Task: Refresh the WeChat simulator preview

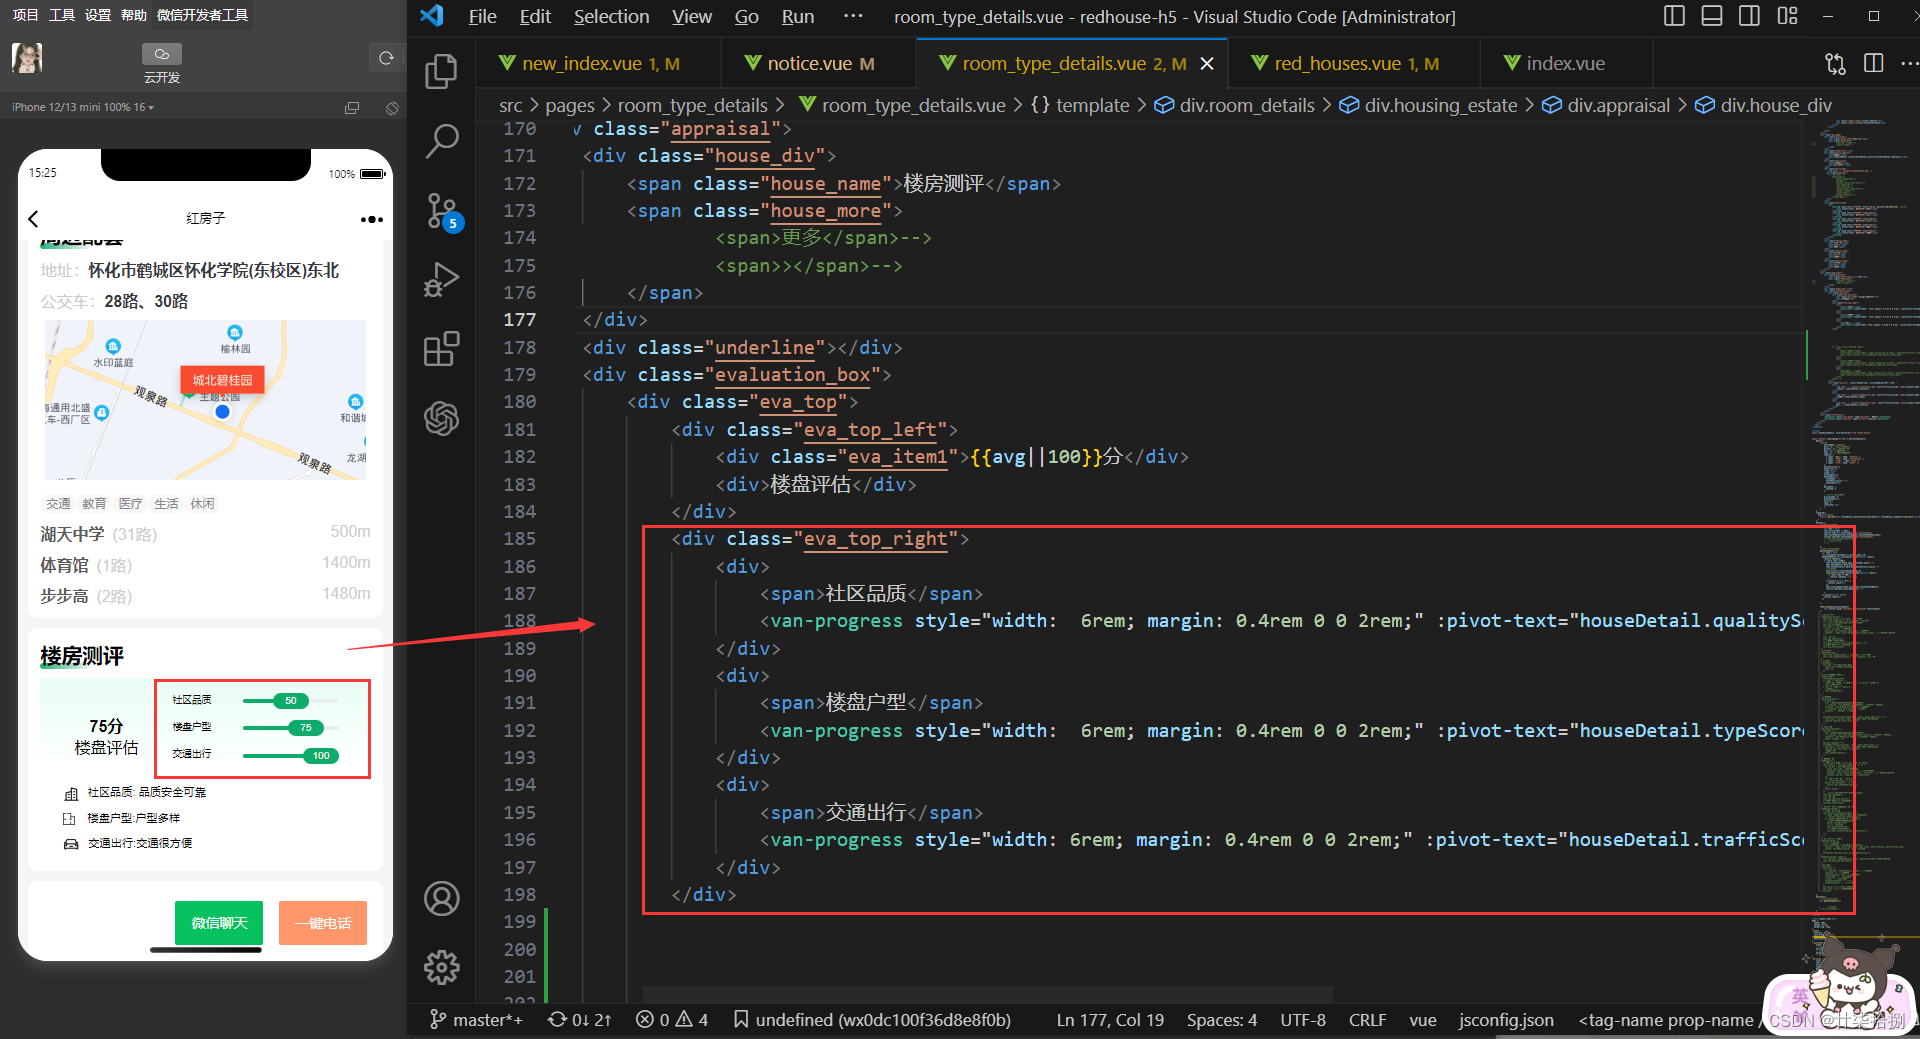Action: tap(386, 58)
